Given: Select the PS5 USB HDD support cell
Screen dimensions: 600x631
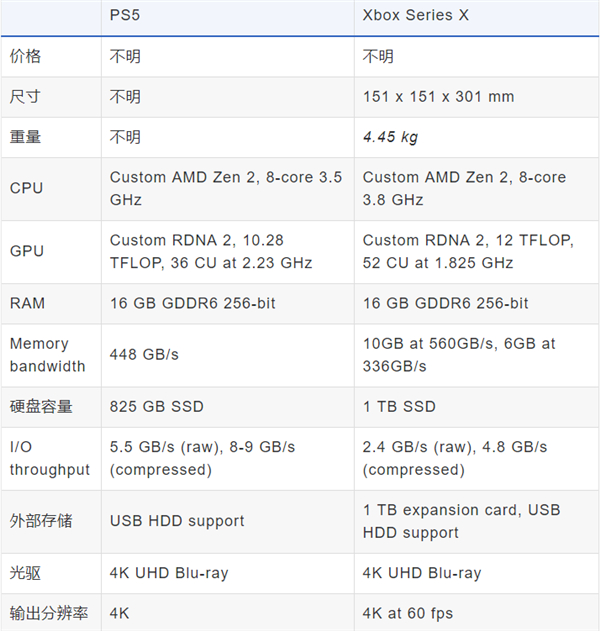Looking at the screenshot, I should click(177, 521).
